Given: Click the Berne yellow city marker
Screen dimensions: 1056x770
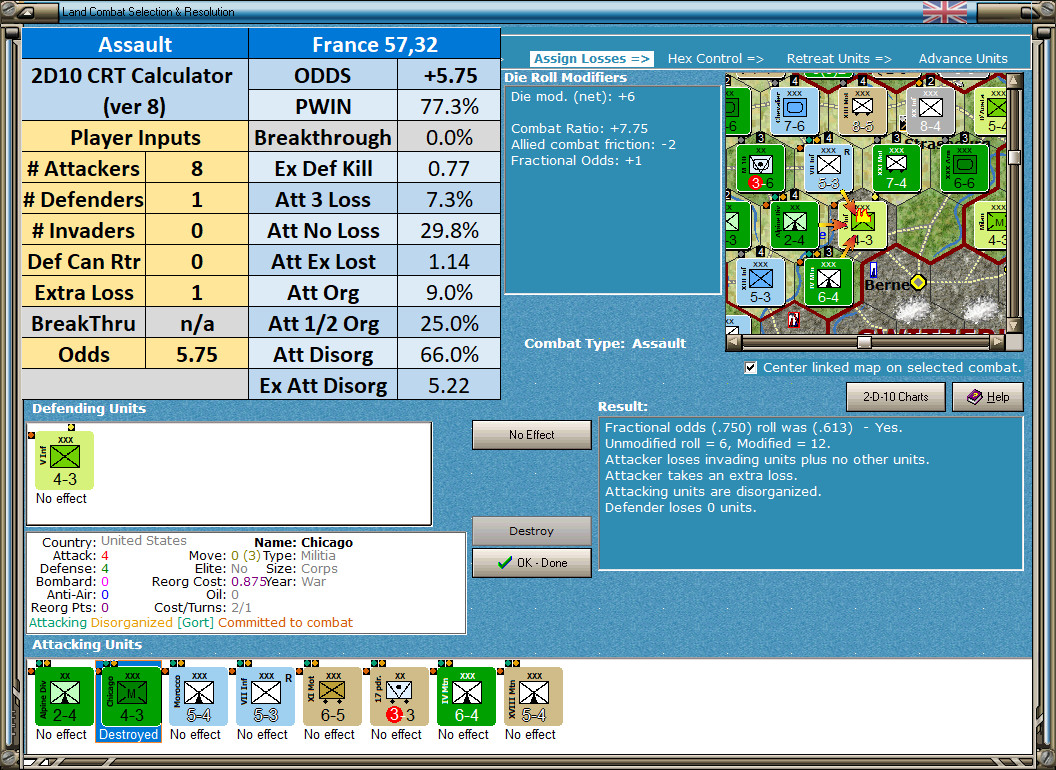Looking at the screenshot, I should click(918, 282).
